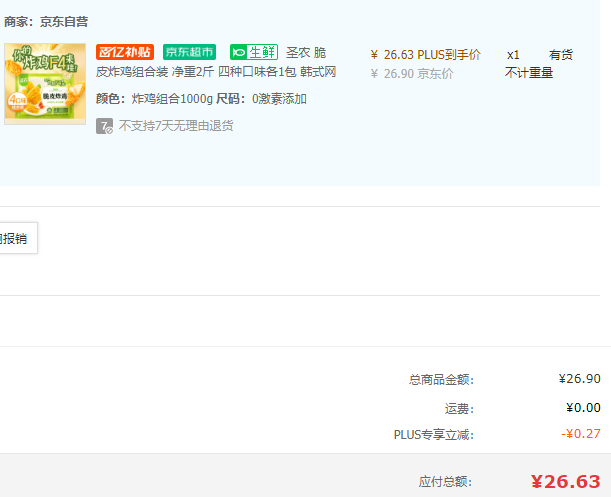This screenshot has height=497, width=611.
Task: Click the 不计重量 label
Action: (x=529, y=73)
